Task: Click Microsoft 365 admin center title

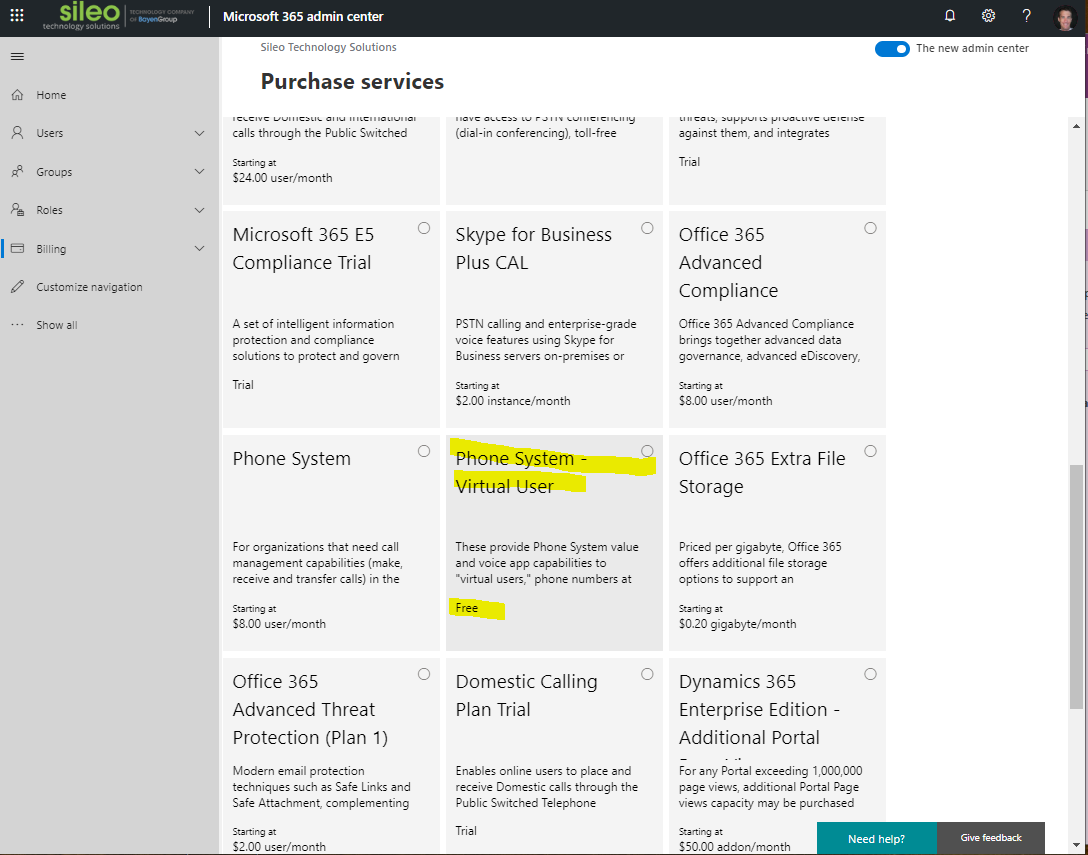Action: [x=303, y=16]
